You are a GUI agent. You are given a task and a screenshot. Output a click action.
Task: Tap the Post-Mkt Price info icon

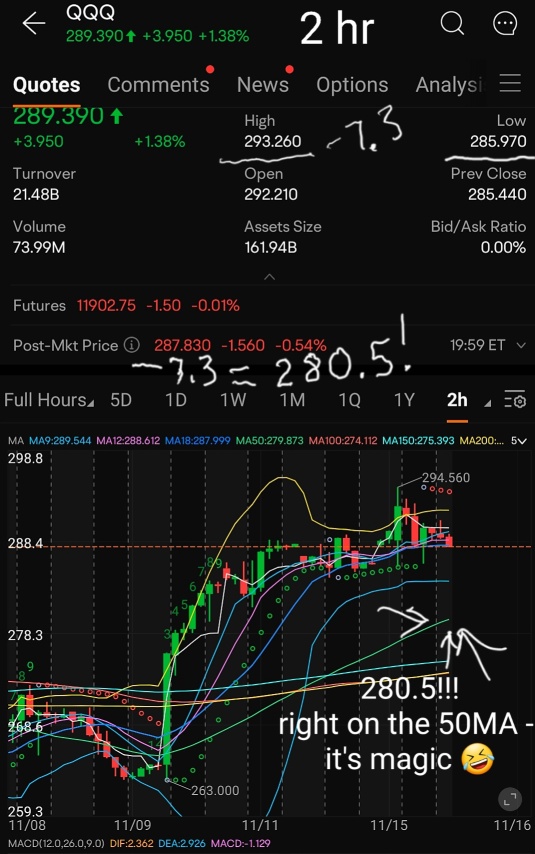[x=132, y=345]
